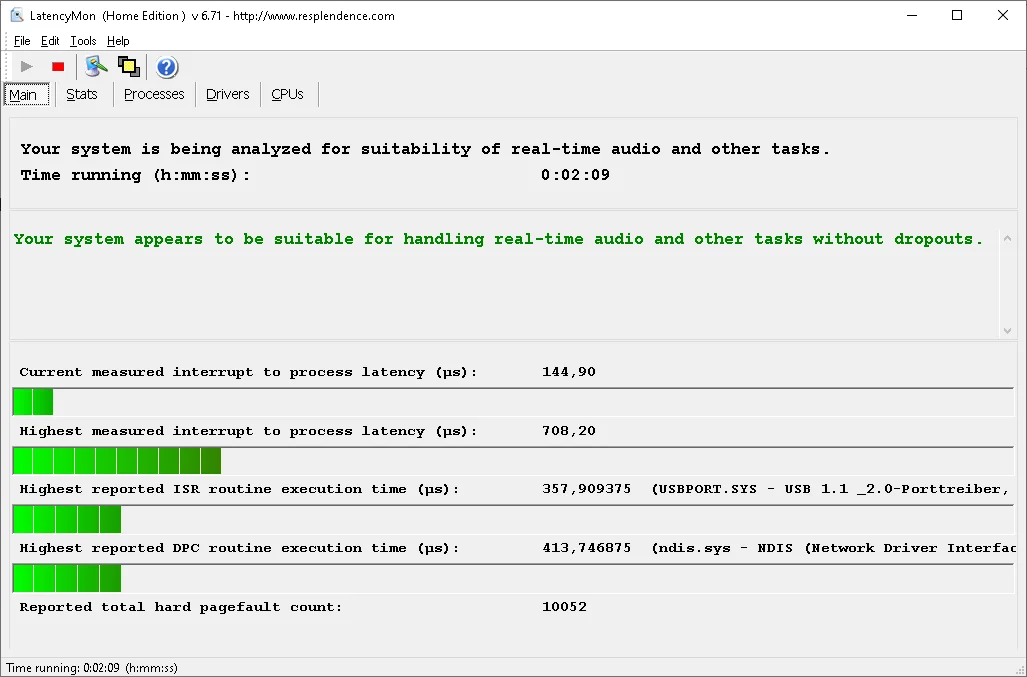Click the message panel scroll down arrow

click(1006, 330)
